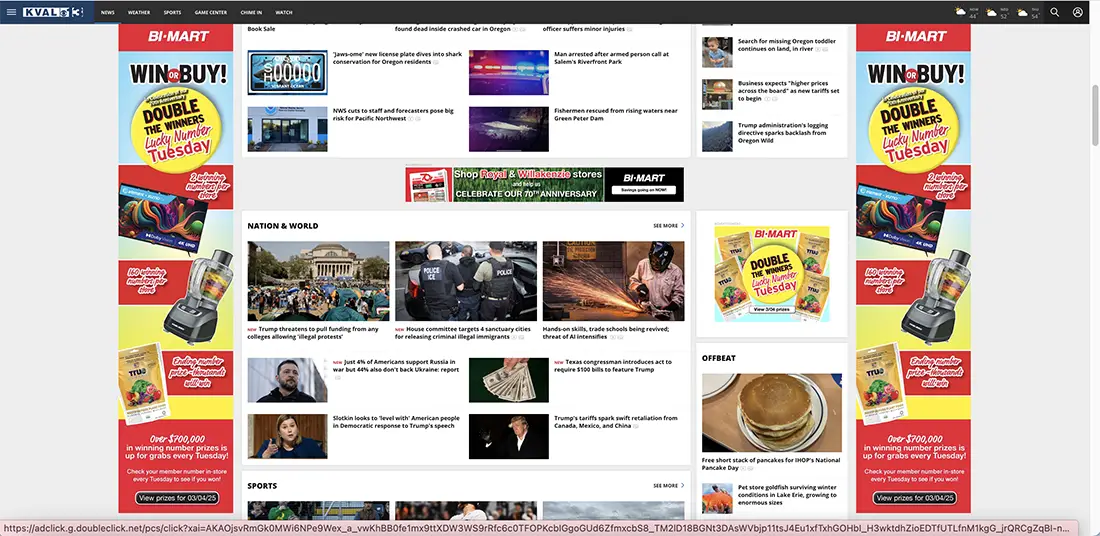The image size is (1100, 536).
Task: Click left ad View prizes for 03/04/25
Action: coord(177,498)
